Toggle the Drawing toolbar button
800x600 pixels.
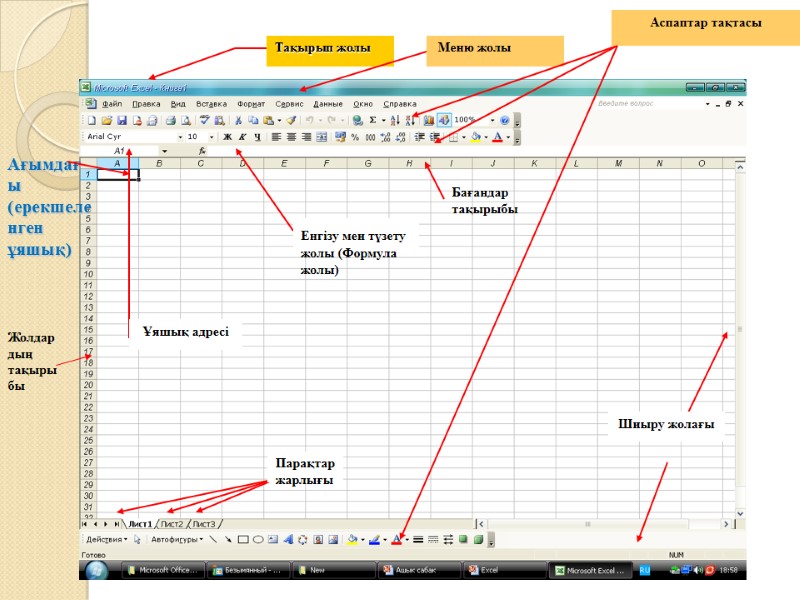point(444,120)
